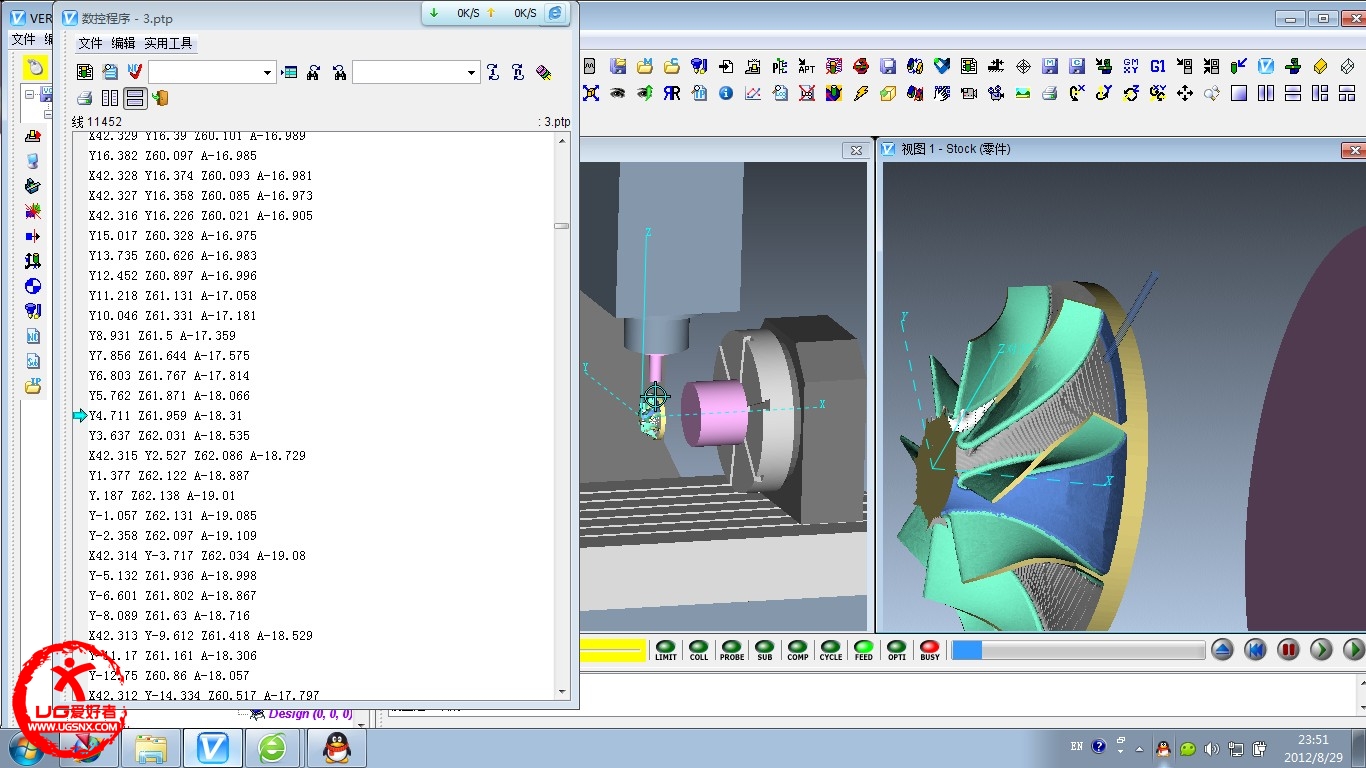
Task: Click the G1 toolbar icon
Action: coord(1158,66)
